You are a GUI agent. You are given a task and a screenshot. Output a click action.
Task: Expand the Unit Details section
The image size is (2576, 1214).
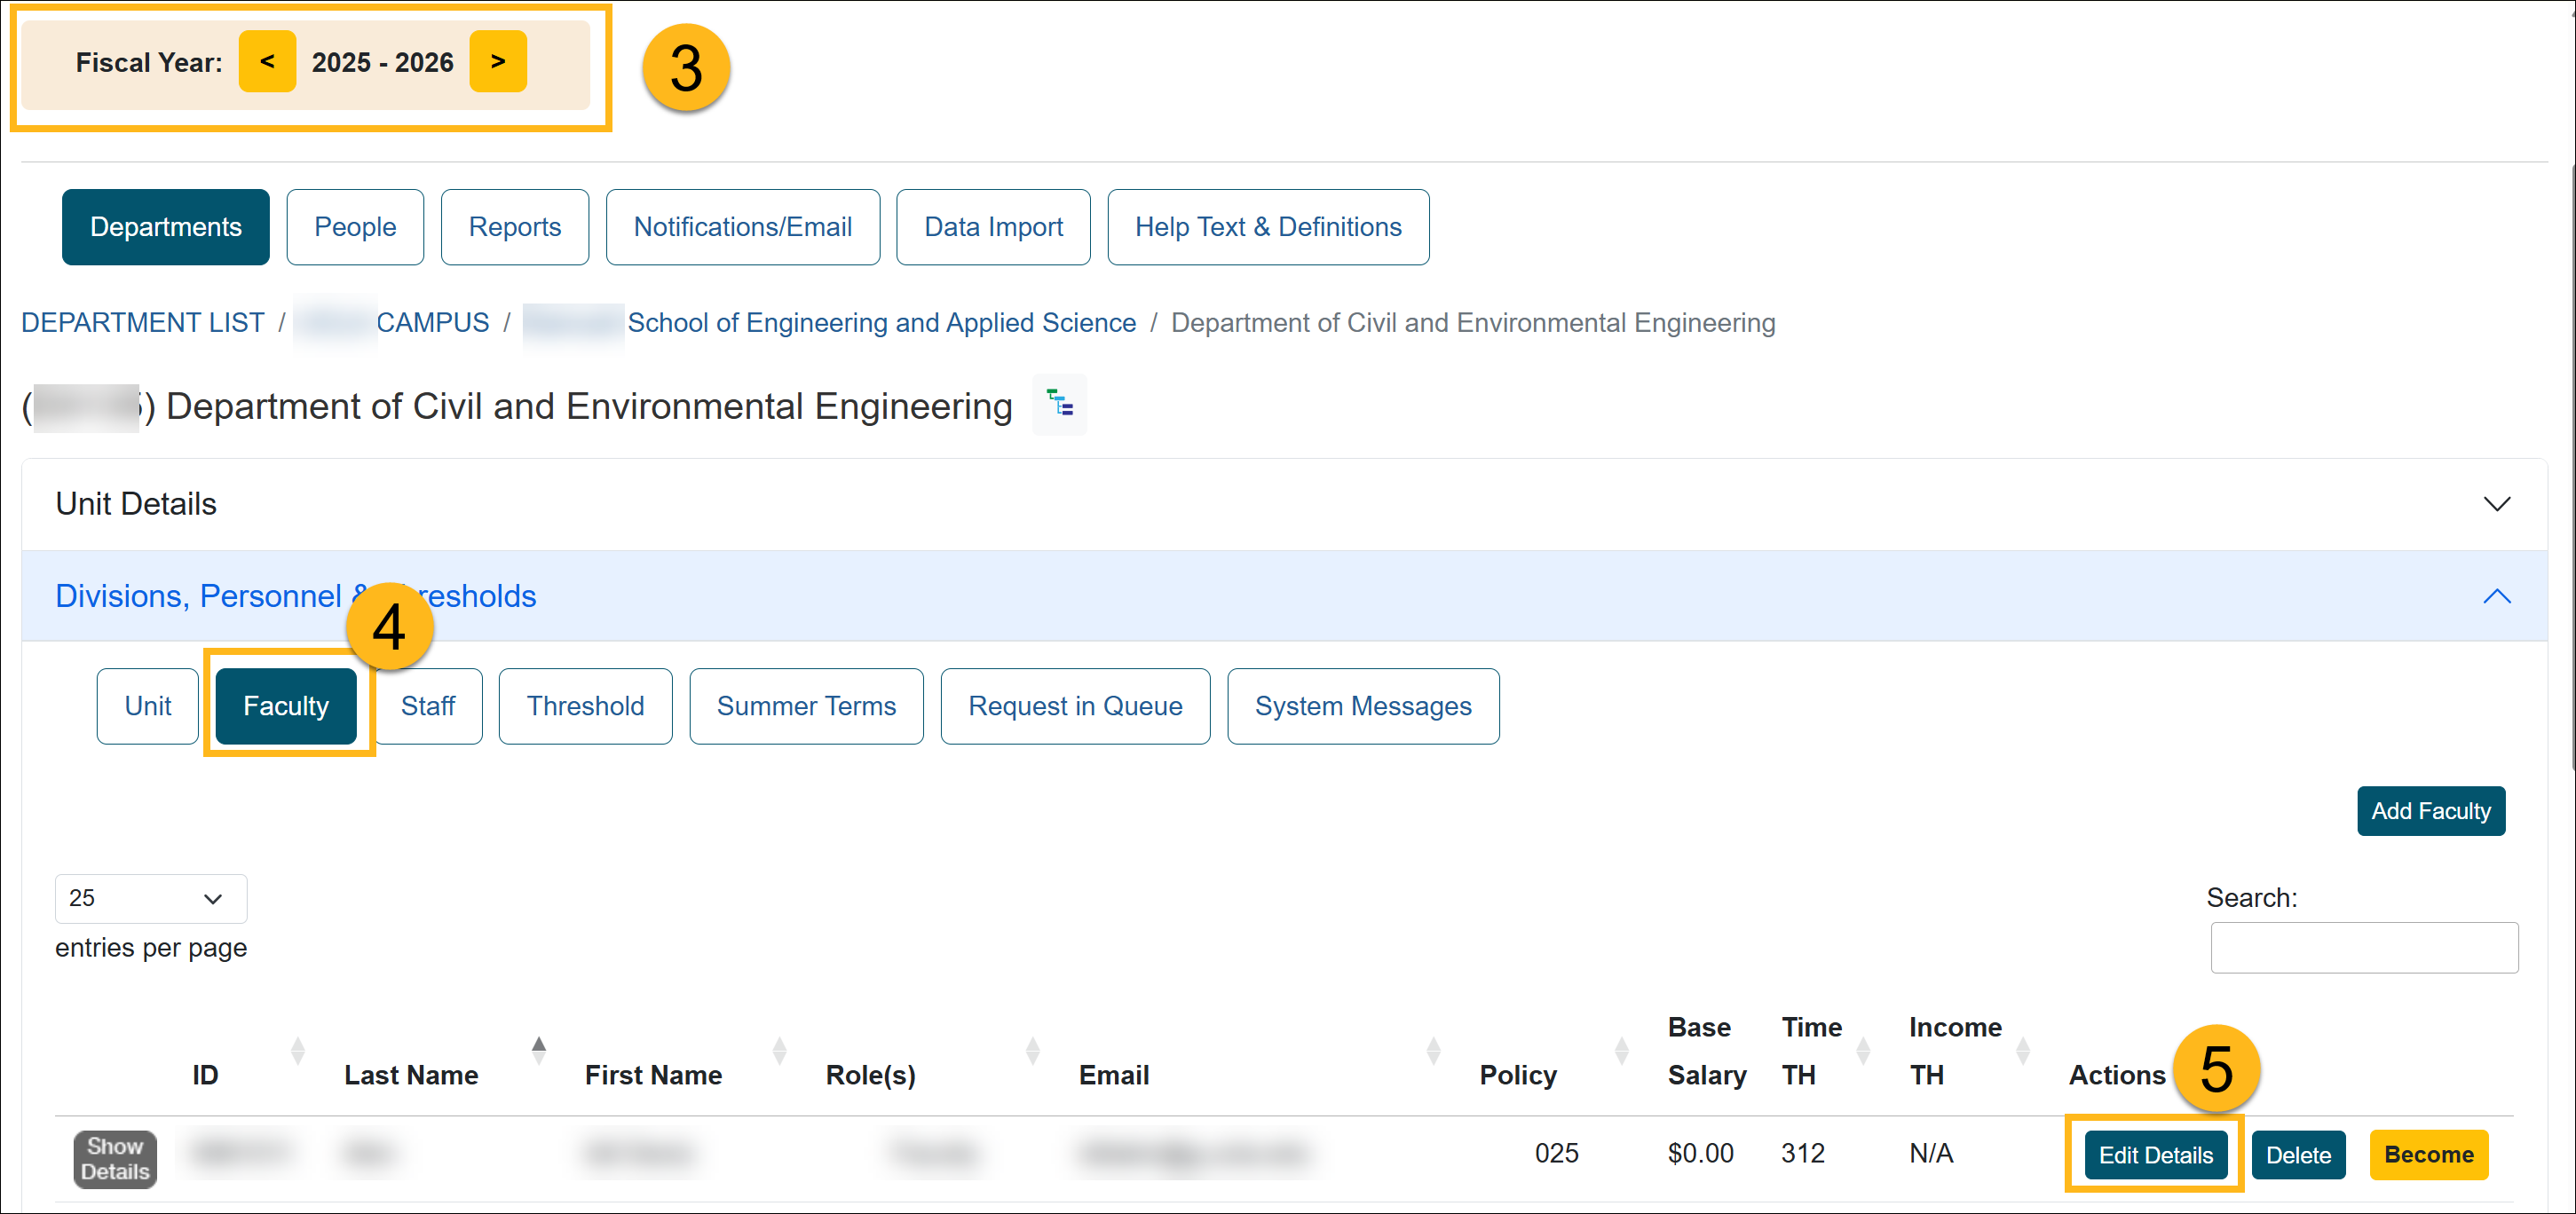(2497, 504)
